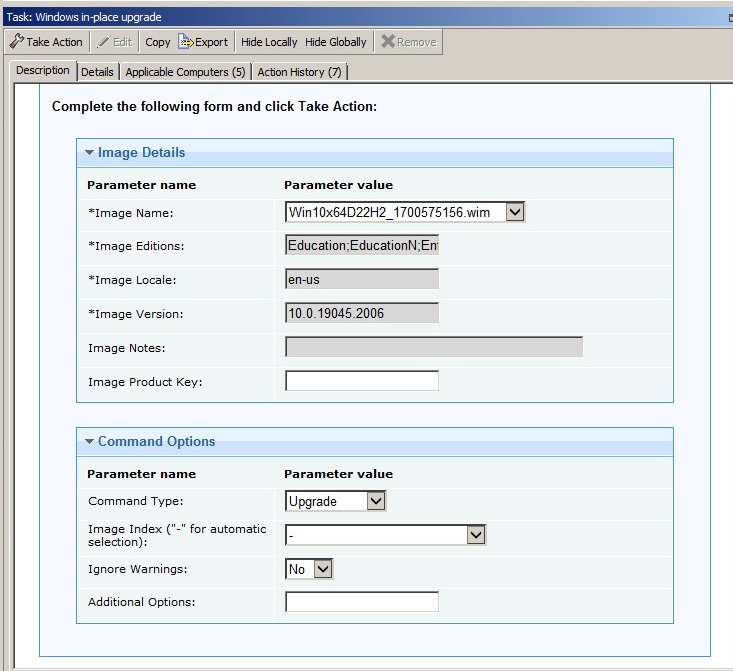Focus the Additional Options field
Screen dimensions: 733x671
pyautogui.click(x=362, y=602)
